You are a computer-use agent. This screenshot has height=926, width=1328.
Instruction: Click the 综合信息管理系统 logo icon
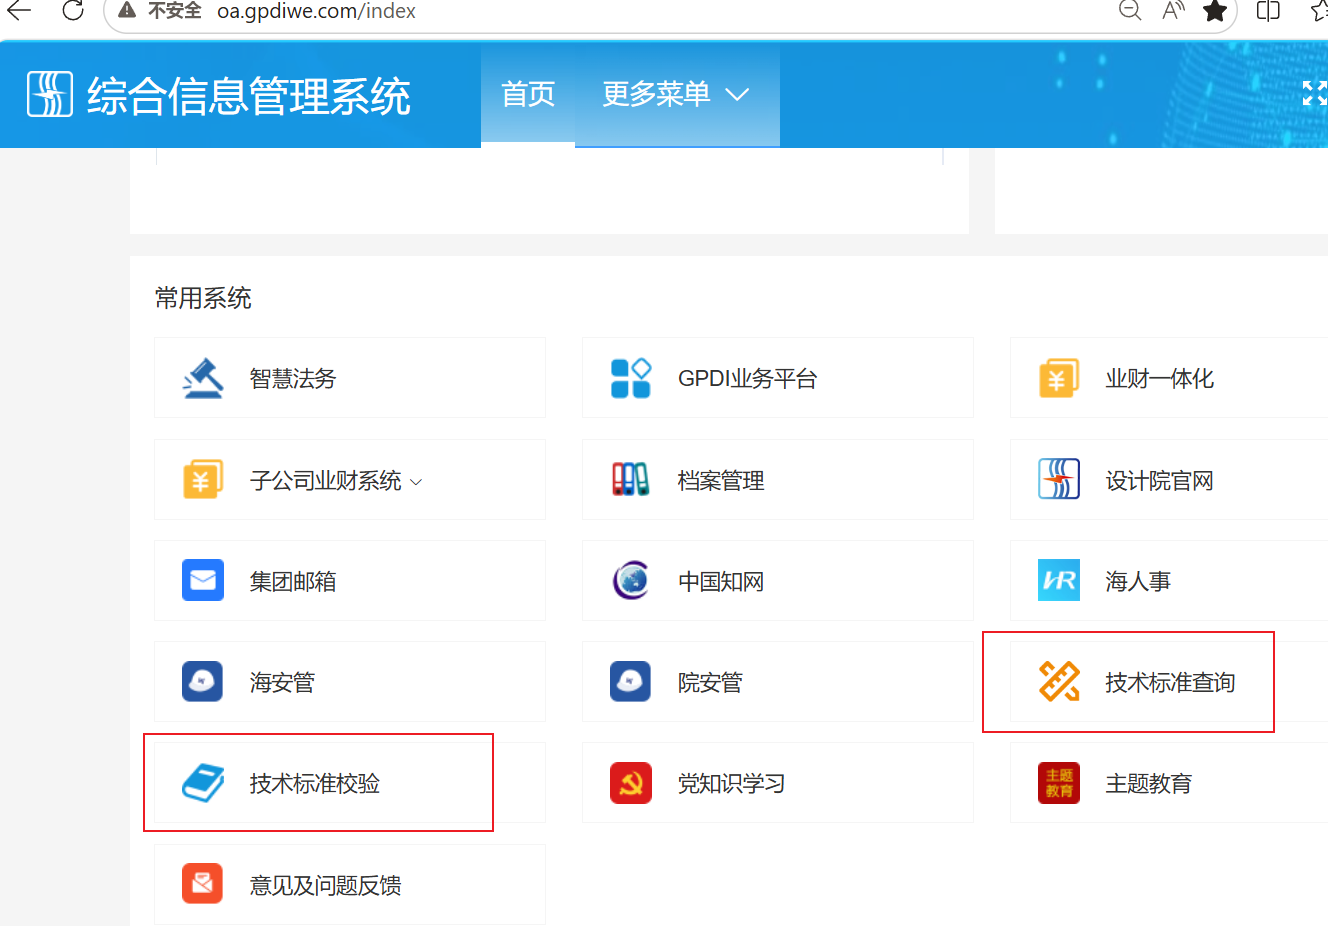(x=50, y=94)
